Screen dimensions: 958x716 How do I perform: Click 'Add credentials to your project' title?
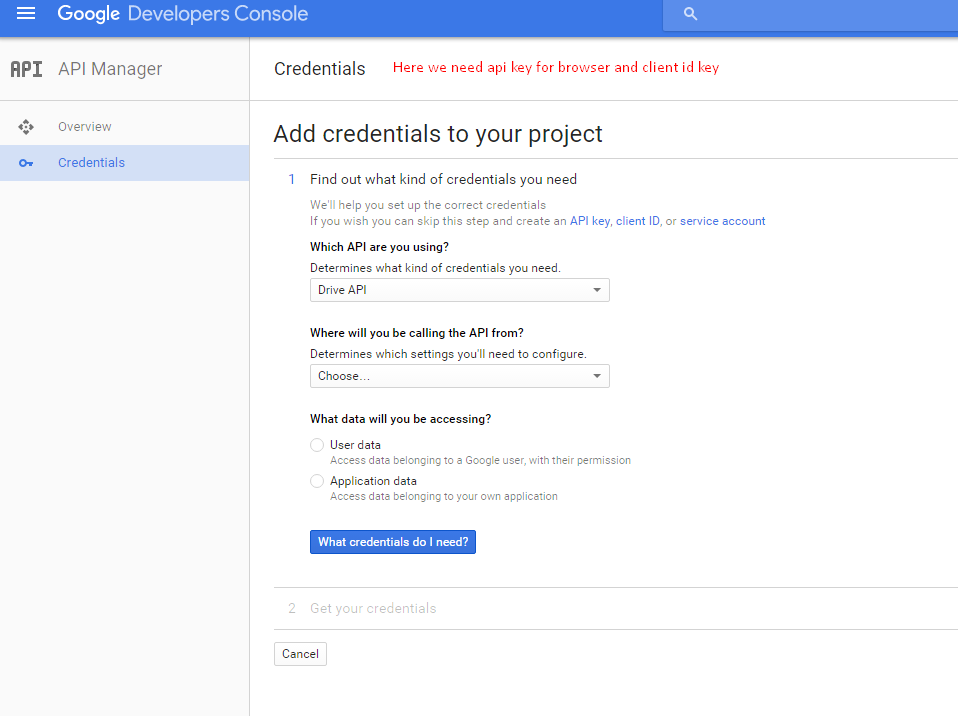(438, 134)
